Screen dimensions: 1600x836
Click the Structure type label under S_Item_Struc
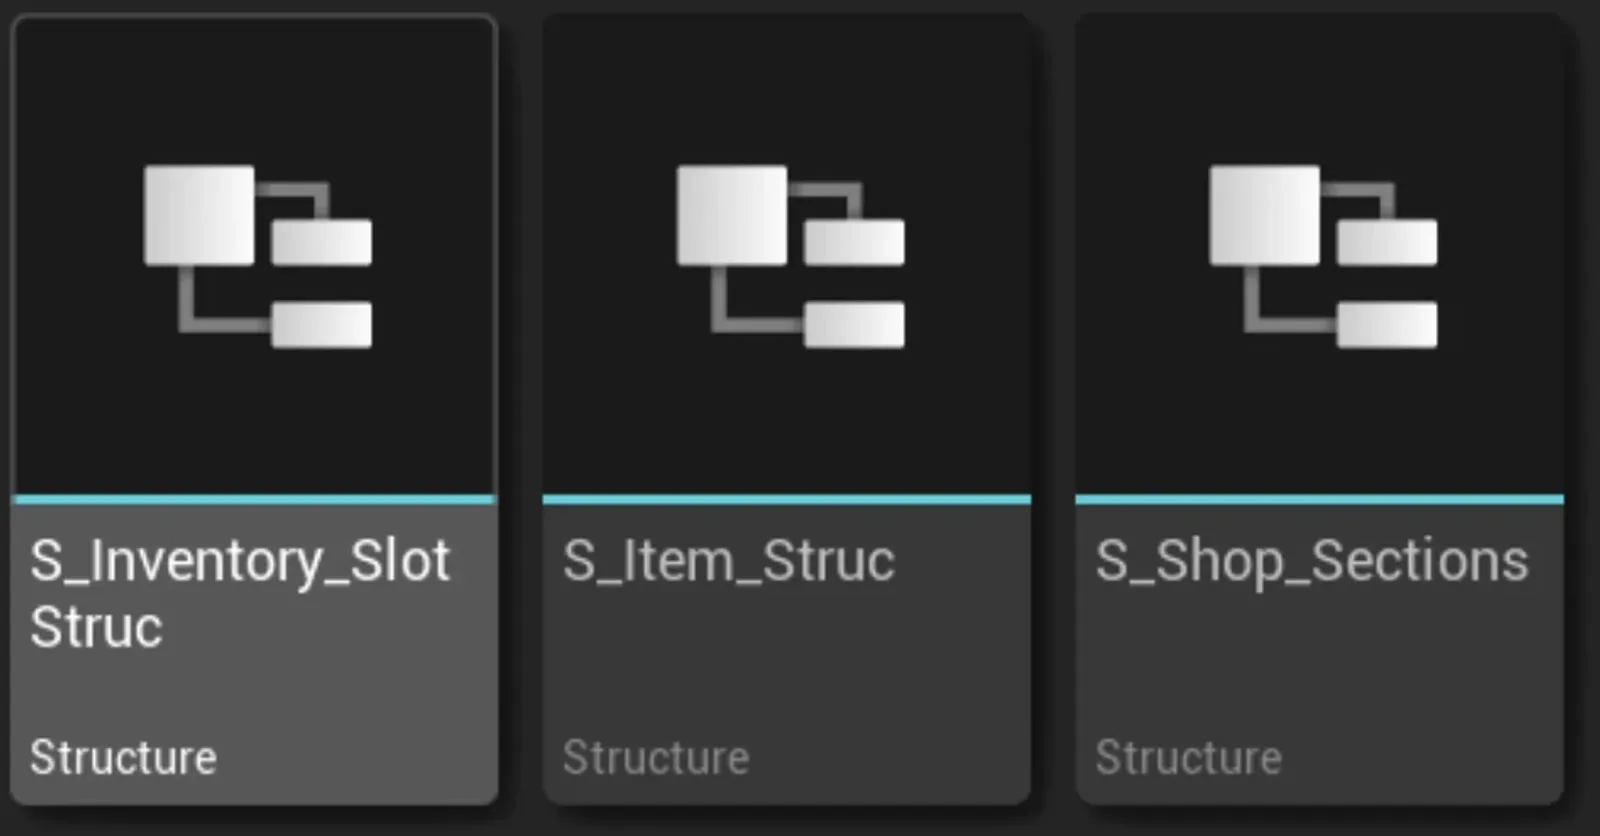(656, 757)
